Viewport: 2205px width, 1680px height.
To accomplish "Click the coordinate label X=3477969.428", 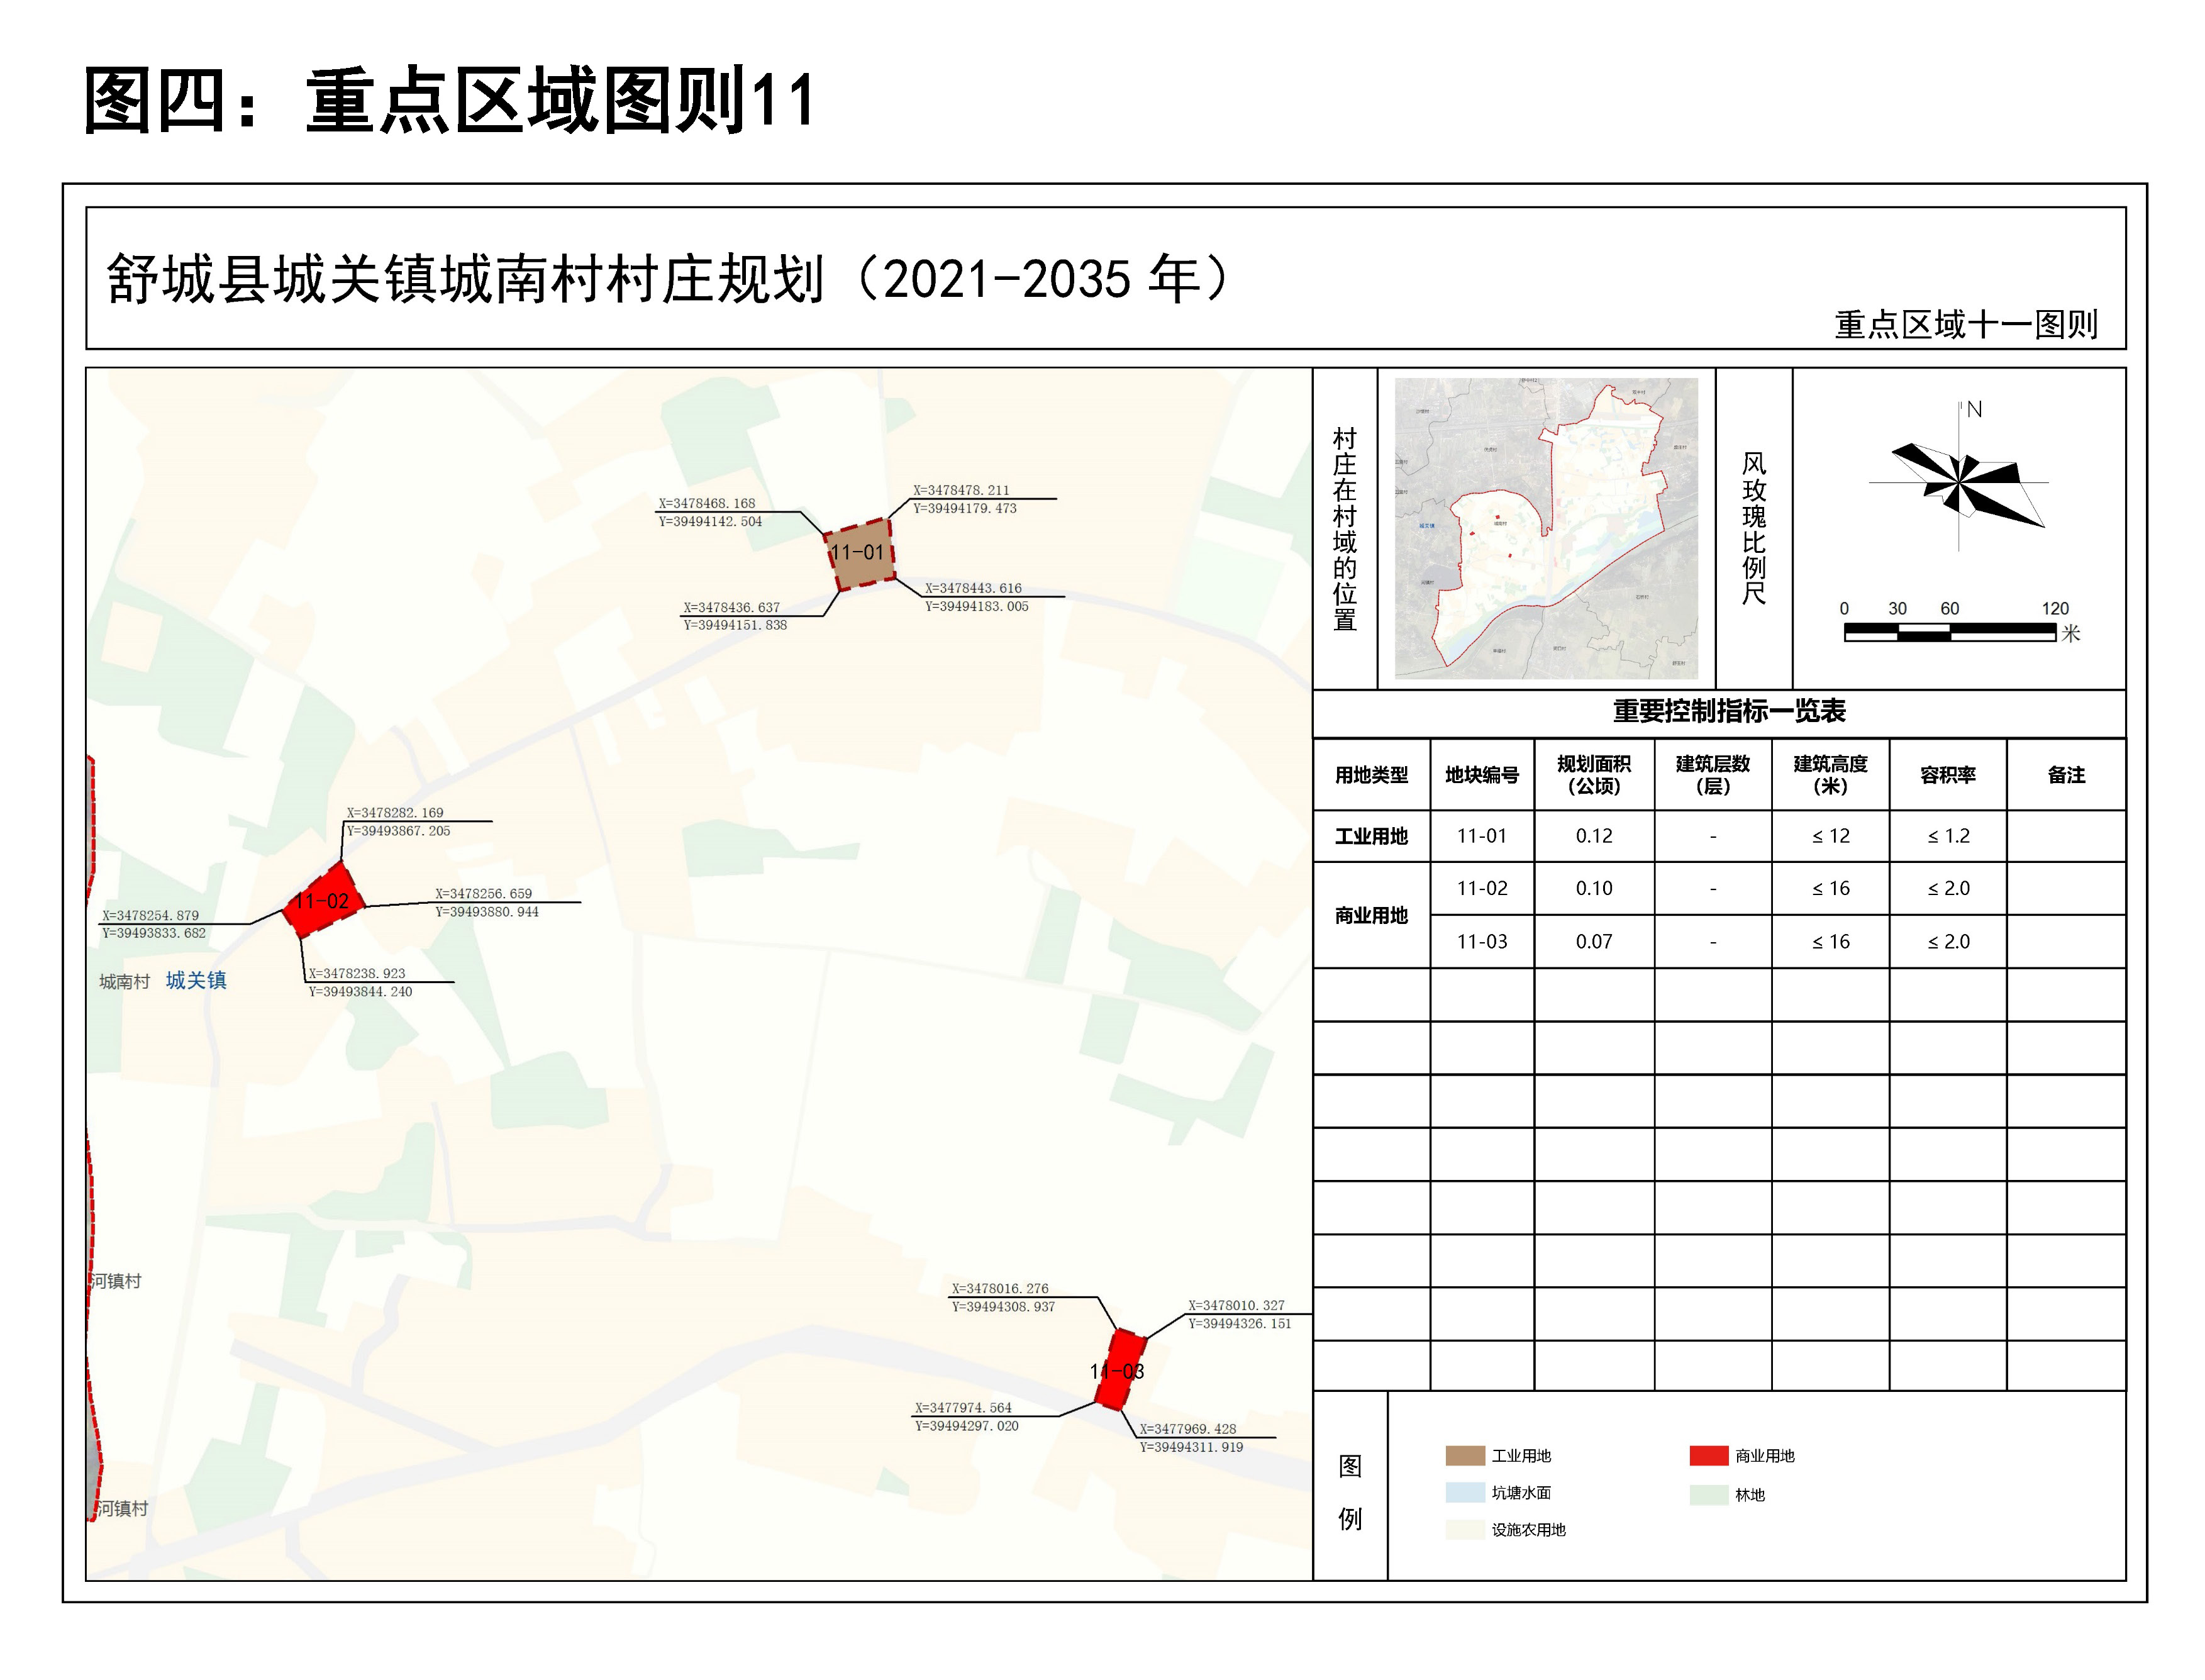I will (1188, 1429).
